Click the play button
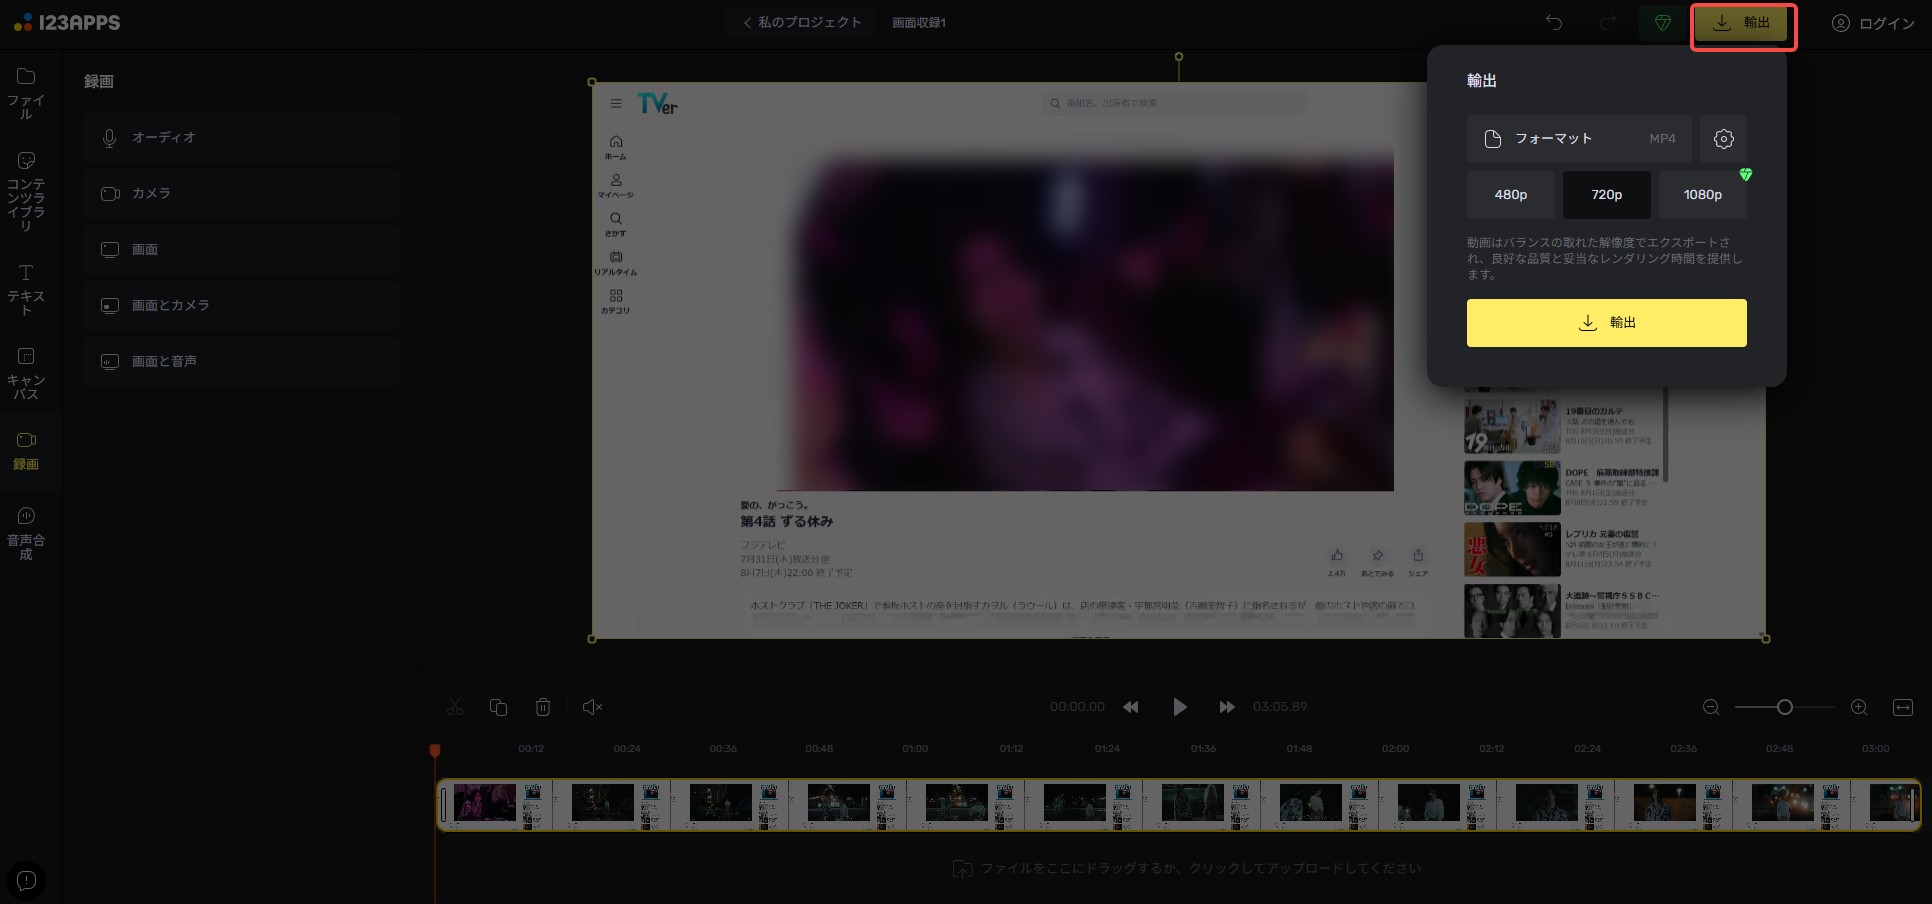Image resolution: width=1932 pixels, height=904 pixels. [1179, 707]
